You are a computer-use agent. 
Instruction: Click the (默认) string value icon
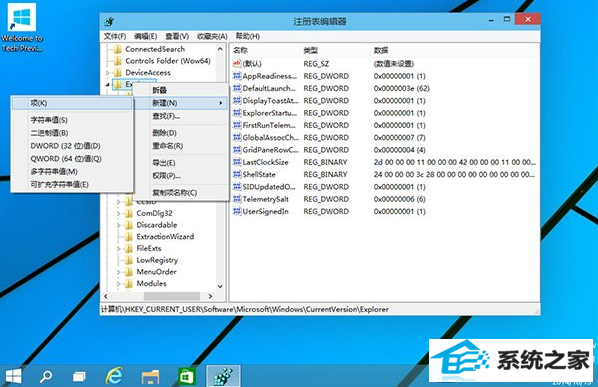237,63
